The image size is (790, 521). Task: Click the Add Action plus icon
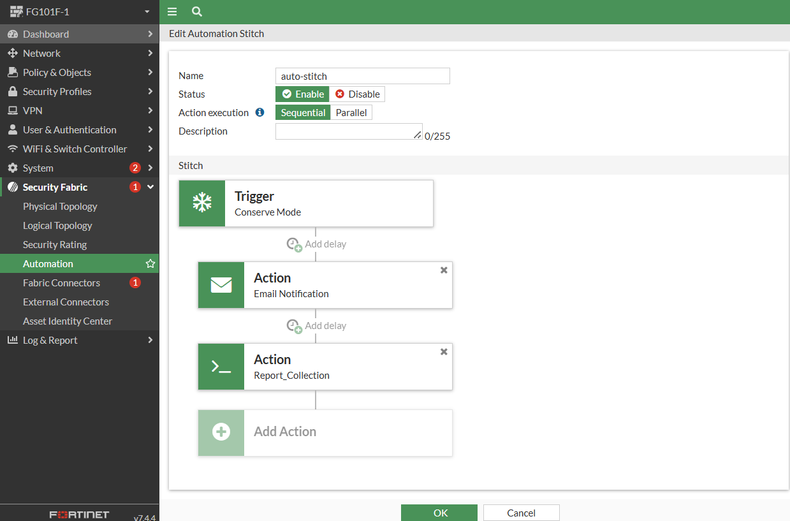[x=221, y=432]
